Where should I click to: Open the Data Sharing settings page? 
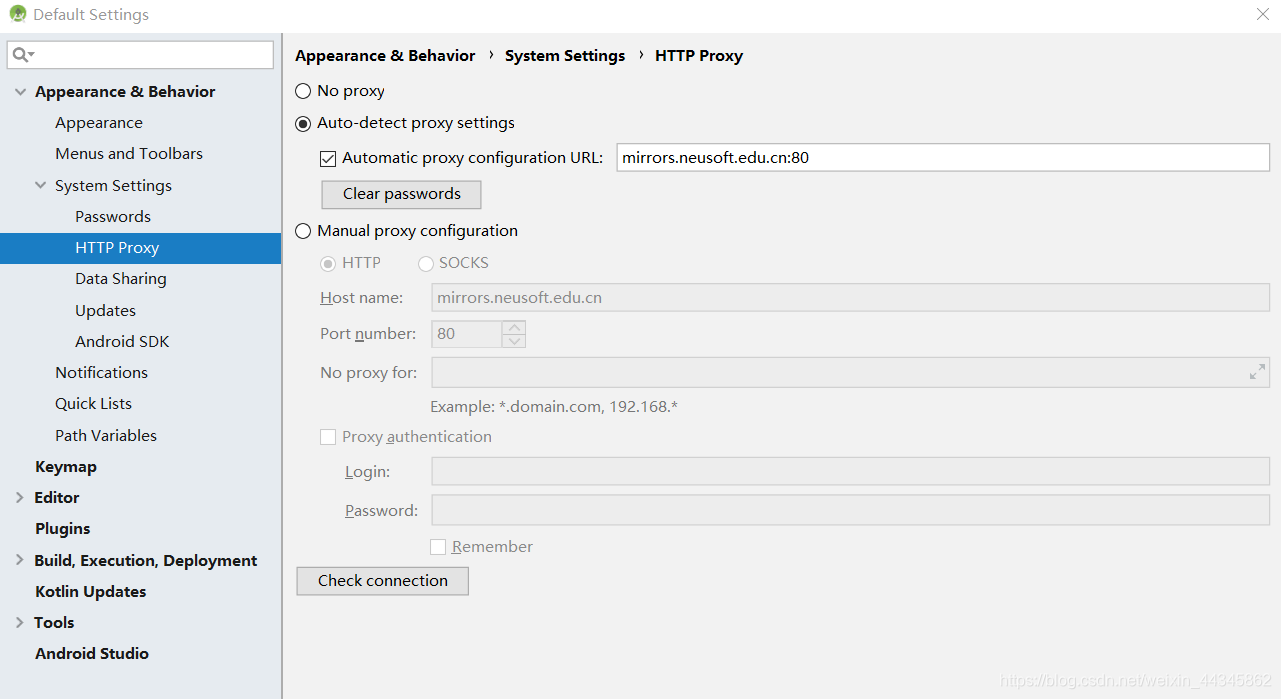(121, 279)
